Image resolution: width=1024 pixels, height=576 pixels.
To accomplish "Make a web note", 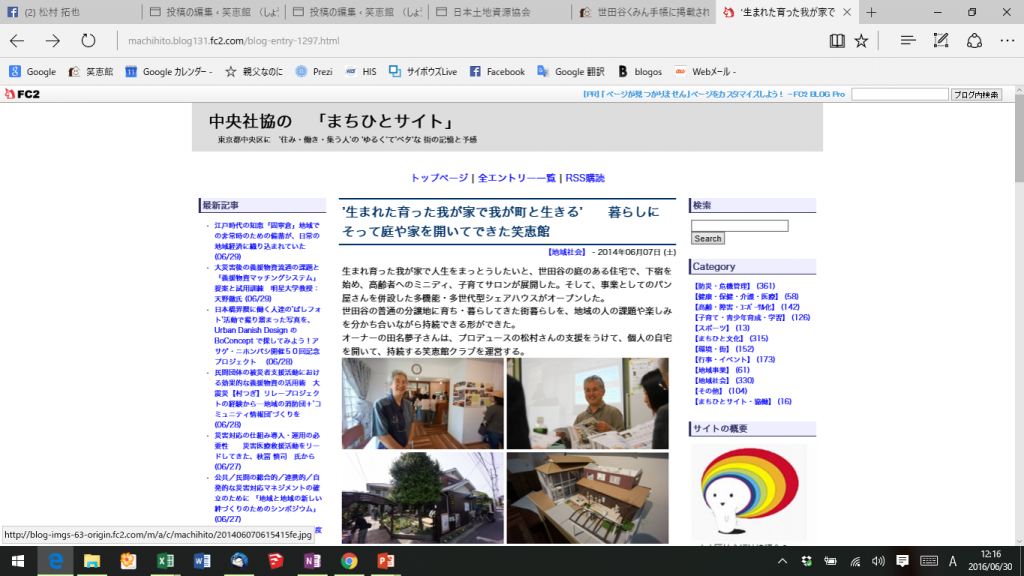I will (940, 40).
